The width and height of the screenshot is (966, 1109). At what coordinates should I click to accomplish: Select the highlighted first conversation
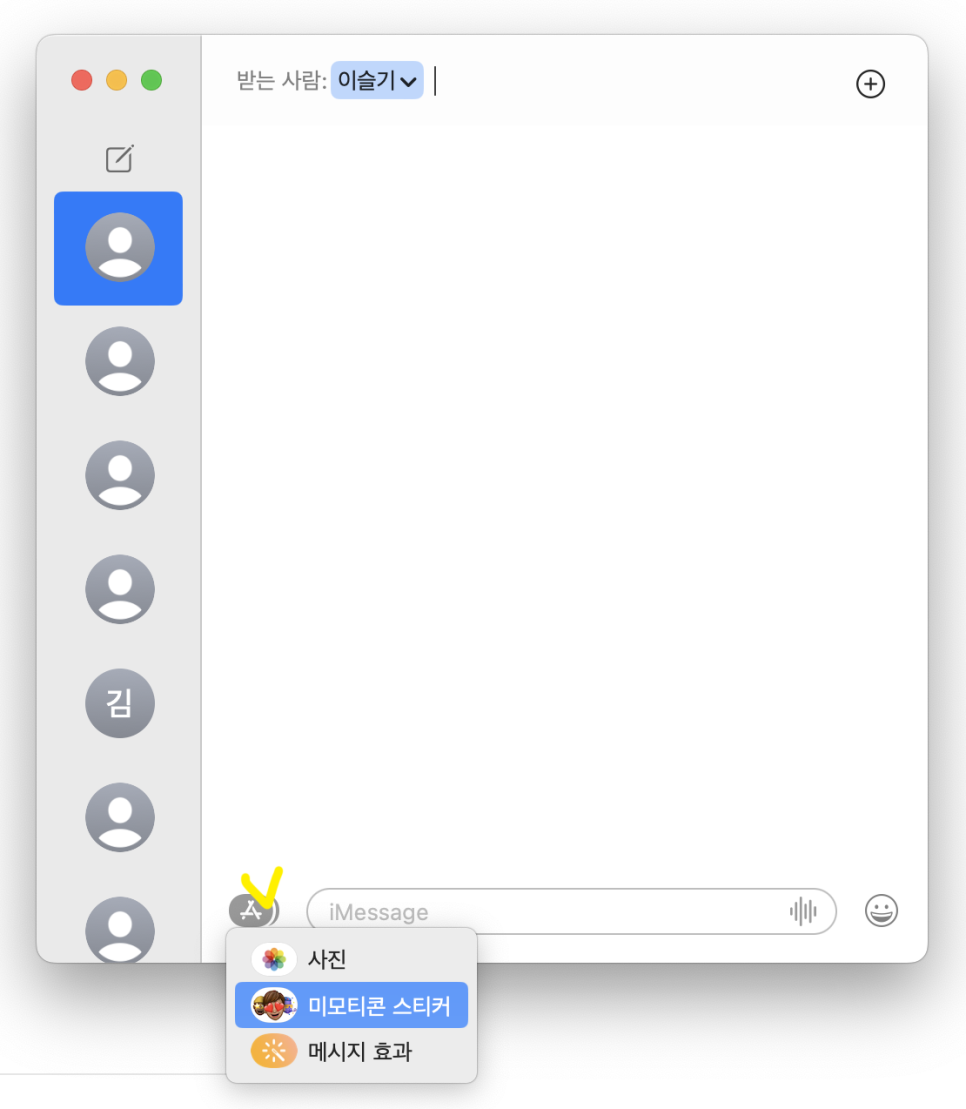tap(119, 248)
